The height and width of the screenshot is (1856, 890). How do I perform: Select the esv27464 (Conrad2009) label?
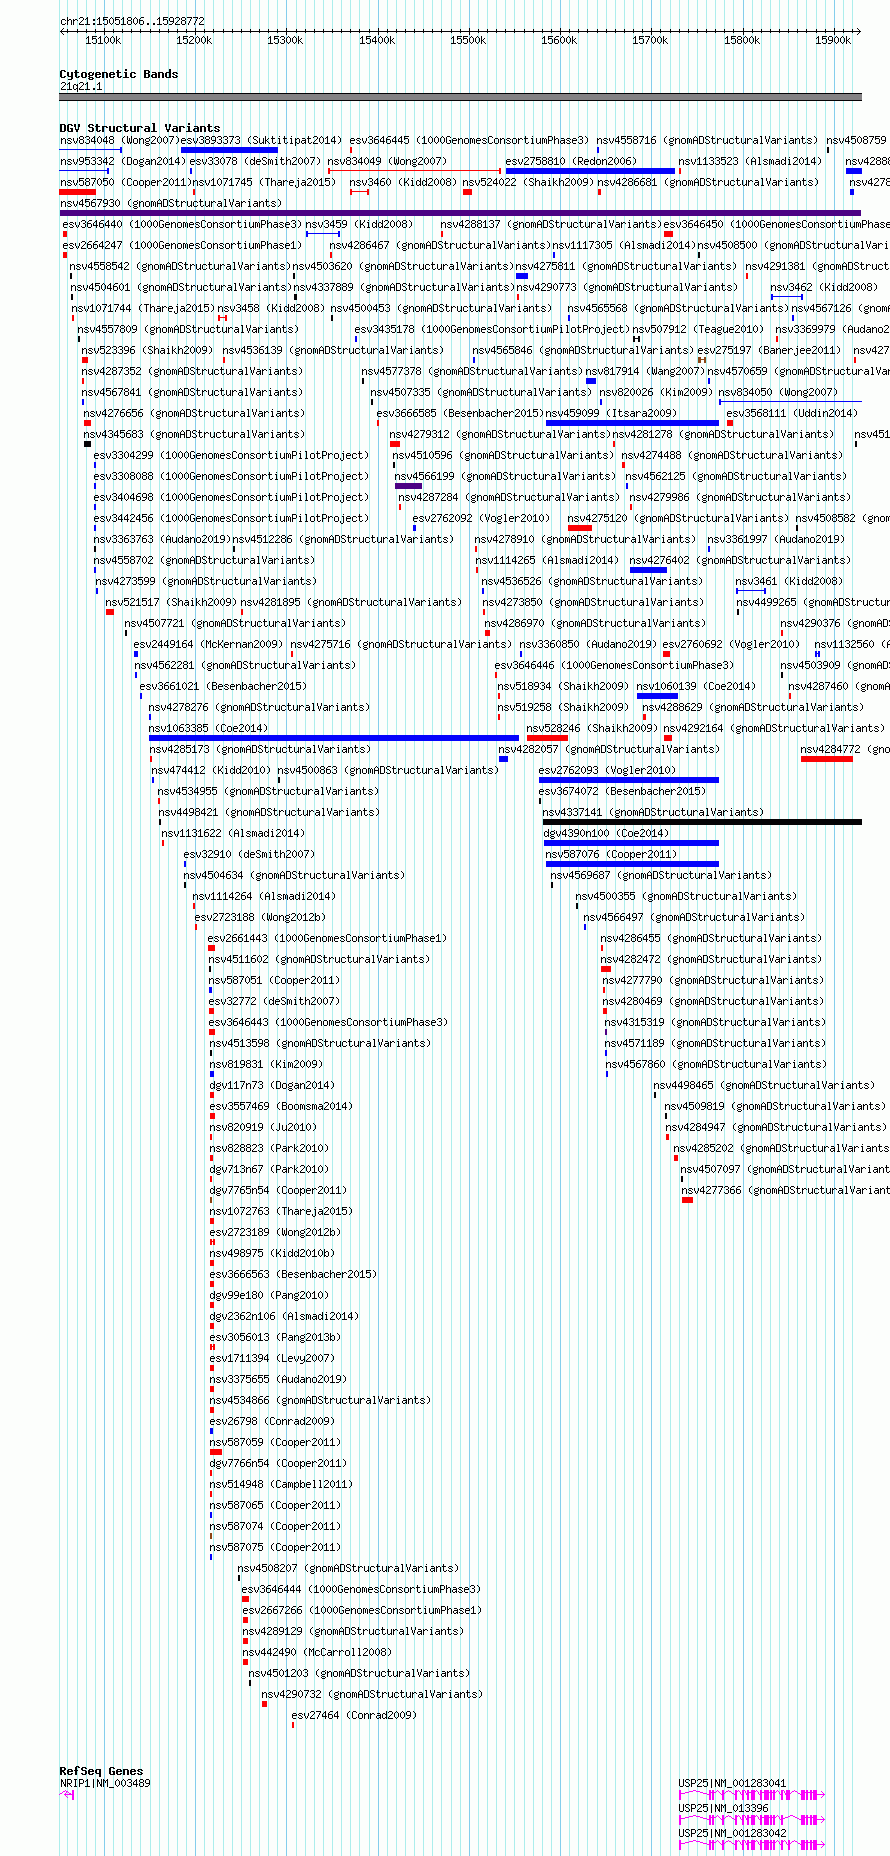354,1716
